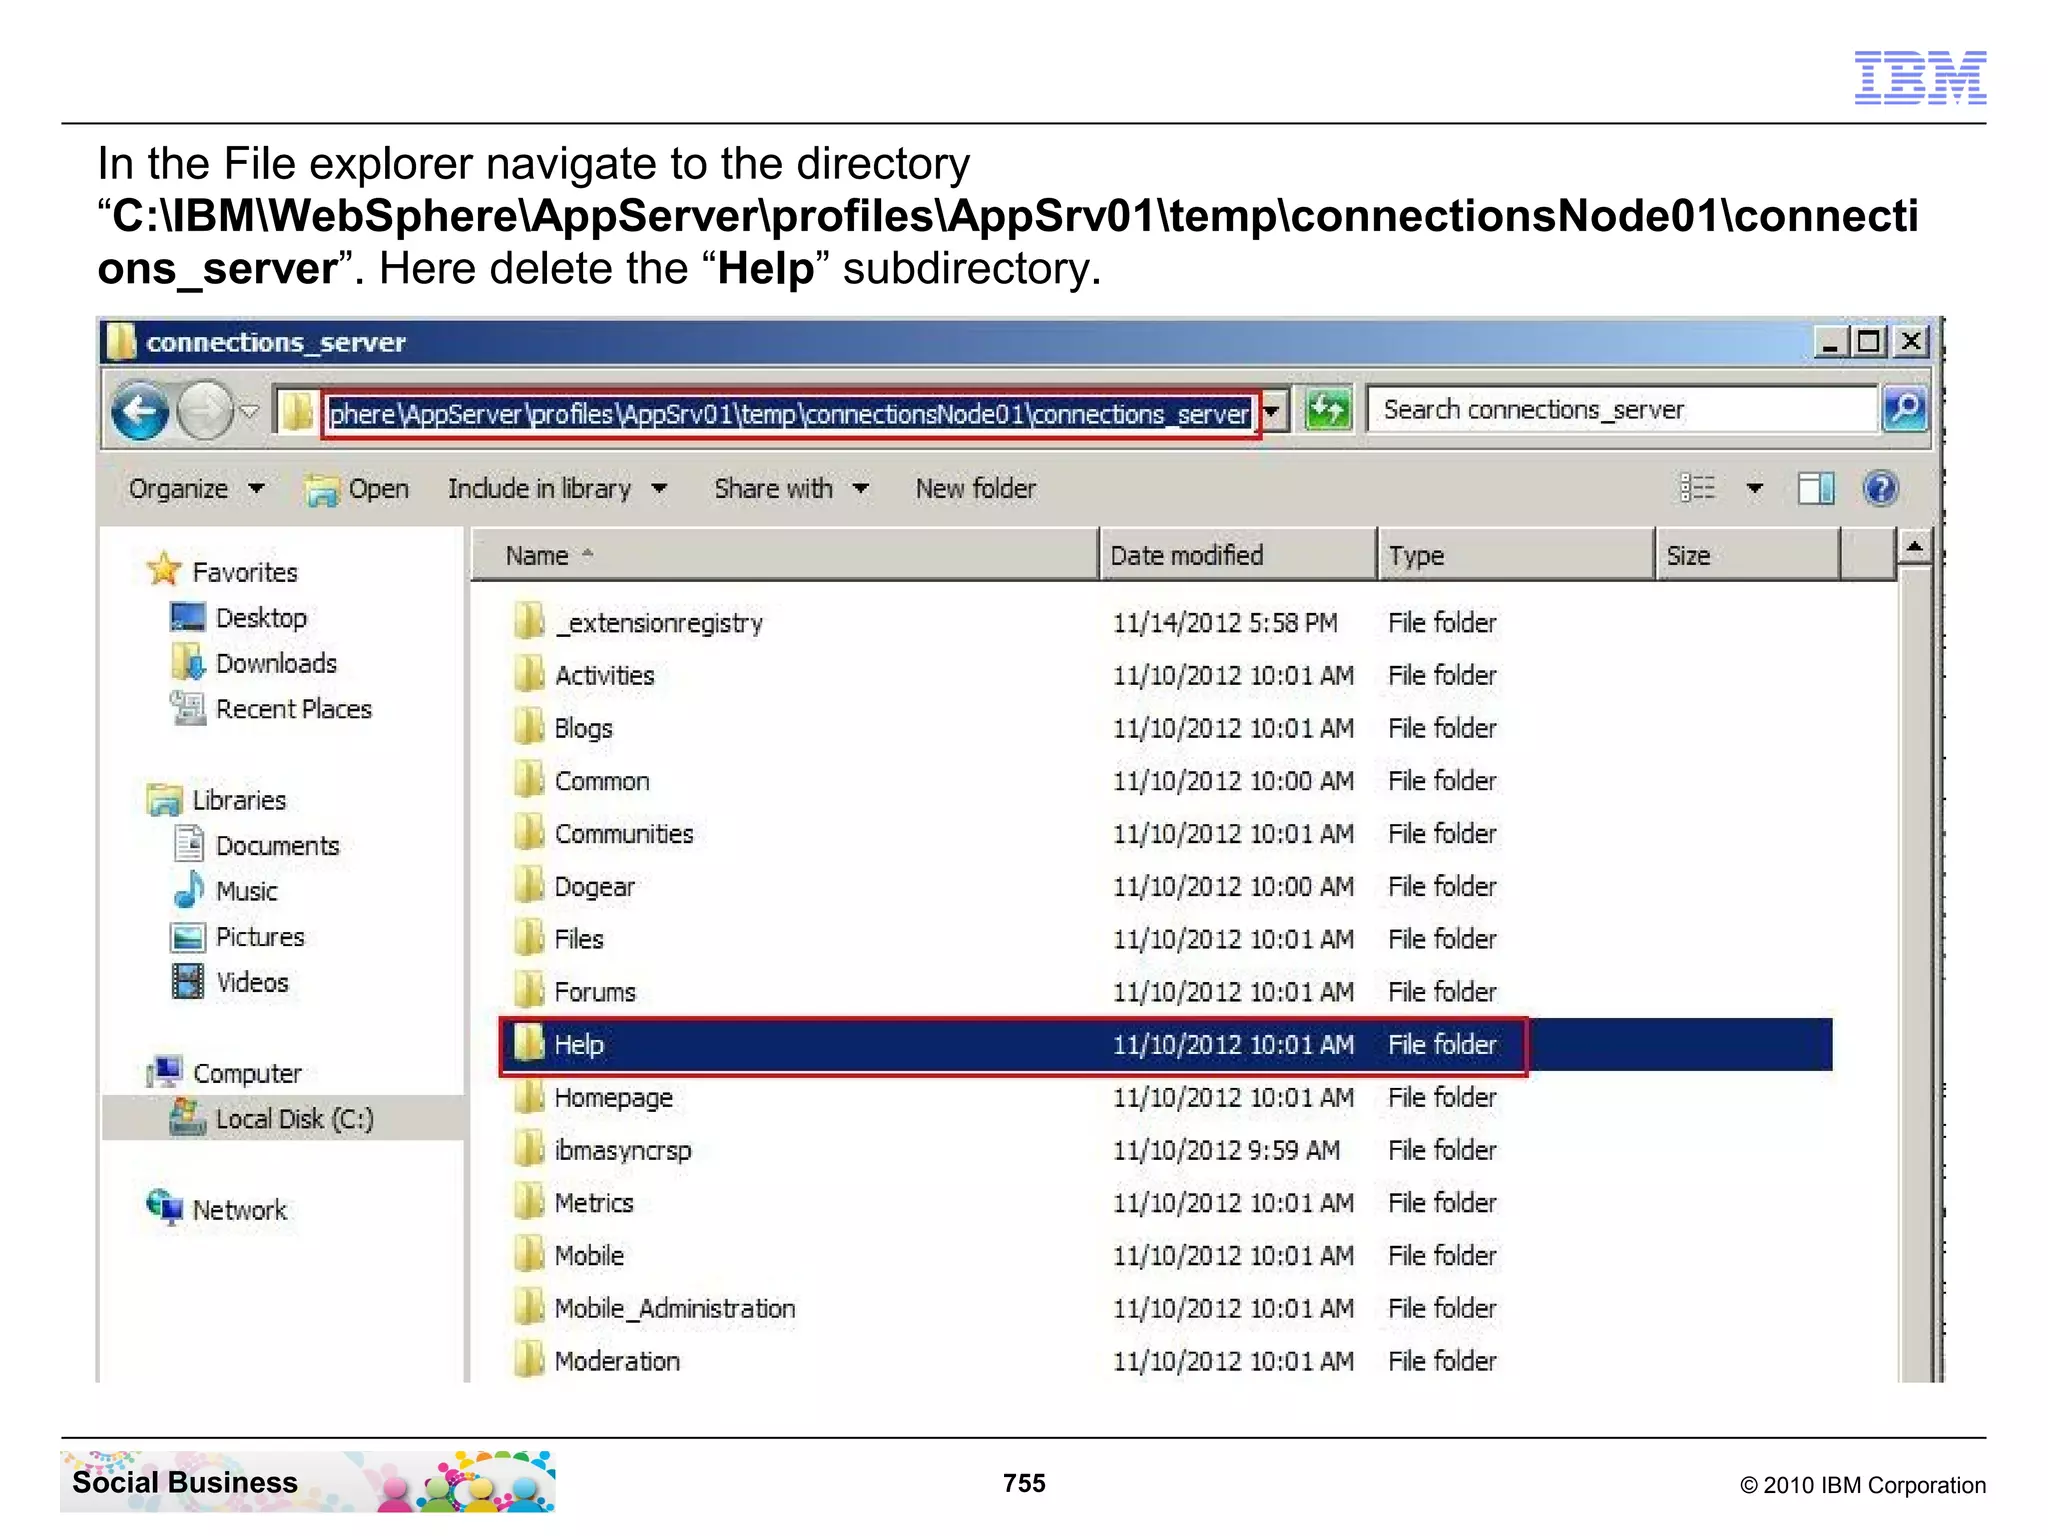The image size is (2048, 1536).
Task: Expand the address bar history dropdown
Action: (x=1272, y=412)
